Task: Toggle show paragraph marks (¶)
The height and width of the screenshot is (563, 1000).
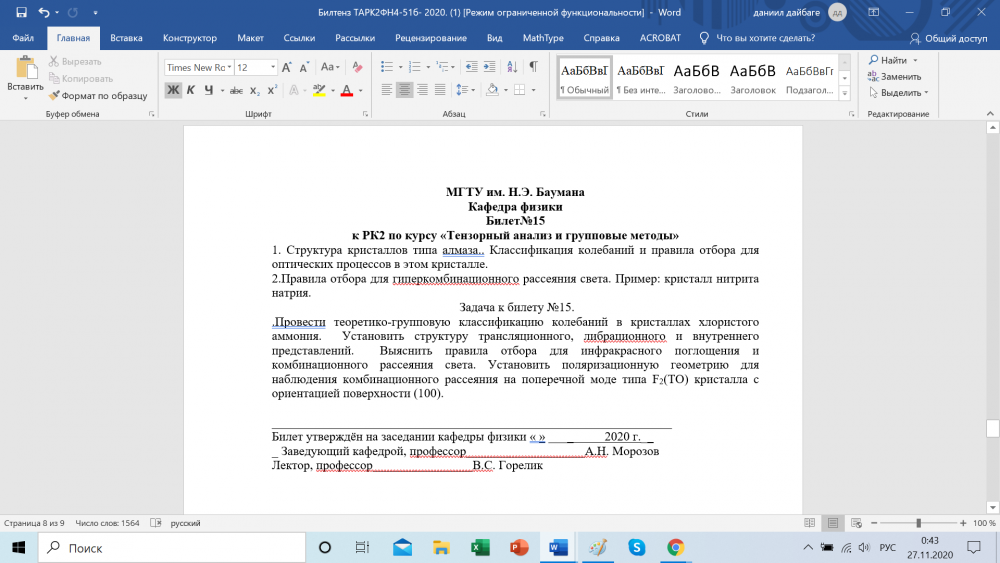Action: [533, 68]
